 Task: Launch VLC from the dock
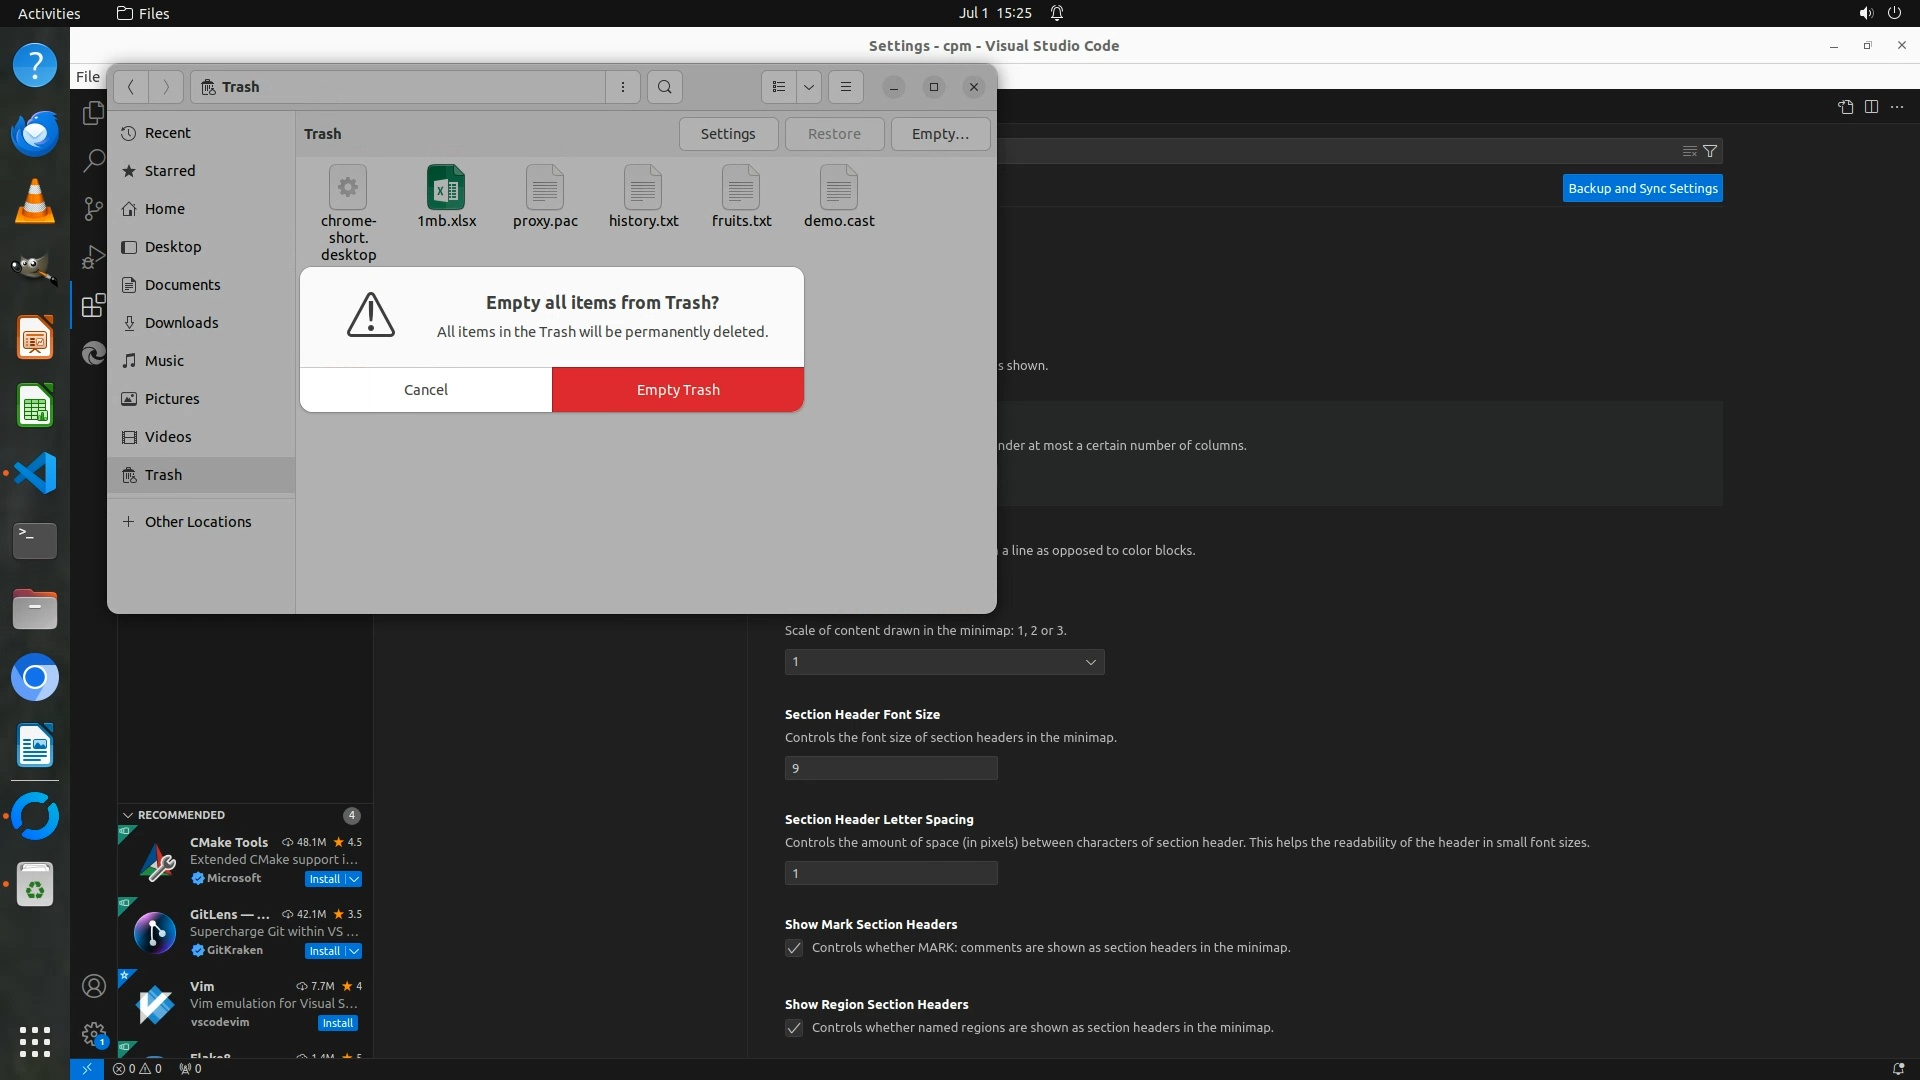pyautogui.click(x=35, y=201)
